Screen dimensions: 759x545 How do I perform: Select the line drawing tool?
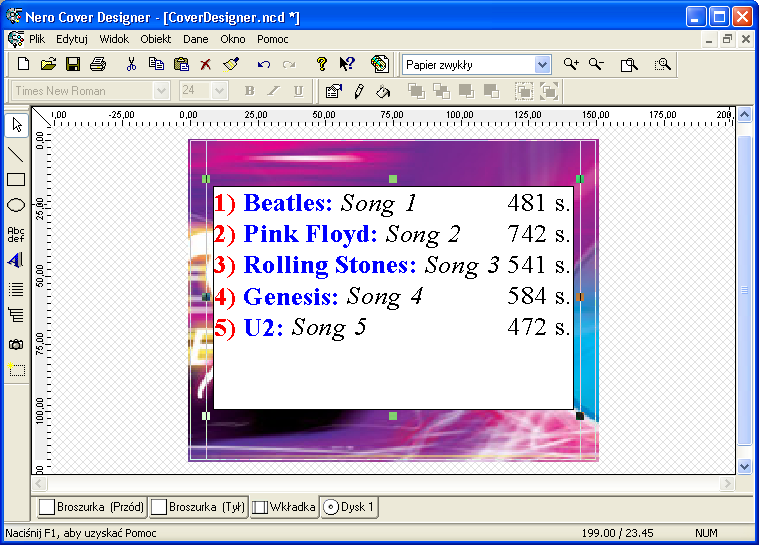[16, 155]
